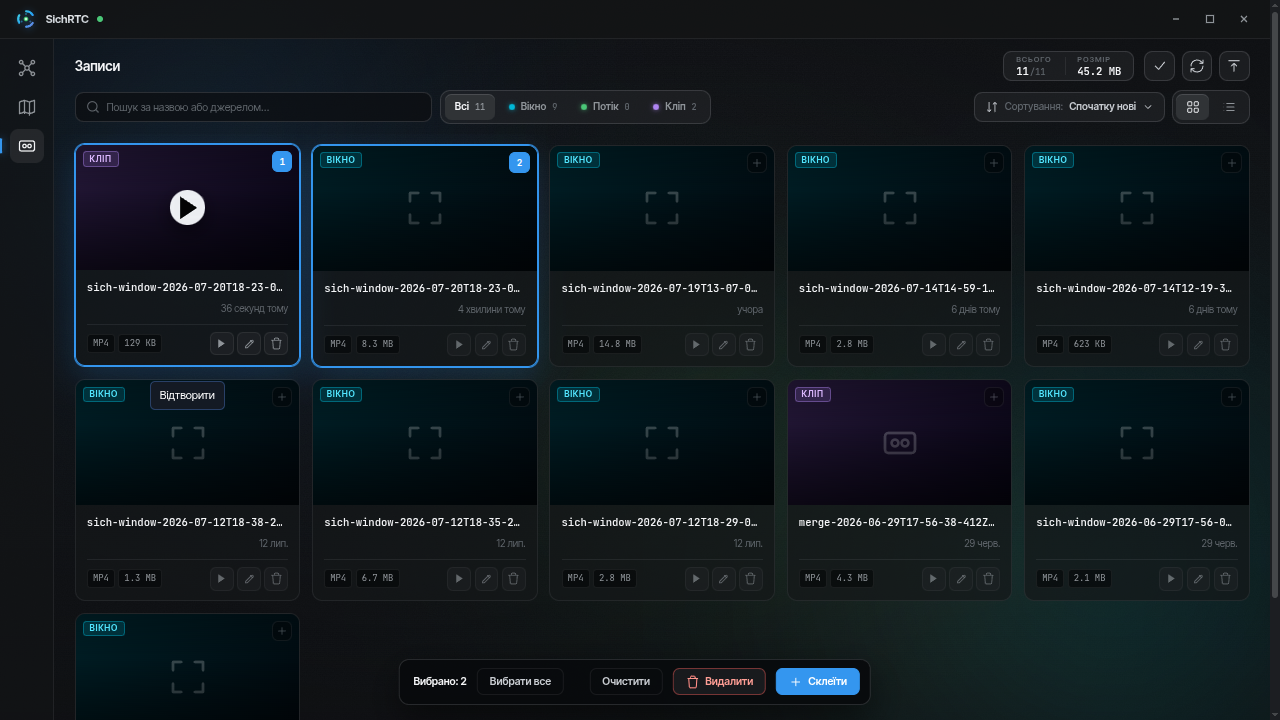This screenshot has width=1280, height=720.
Task: Play the 623 KB recording
Action: click(x=1170, y=344)
